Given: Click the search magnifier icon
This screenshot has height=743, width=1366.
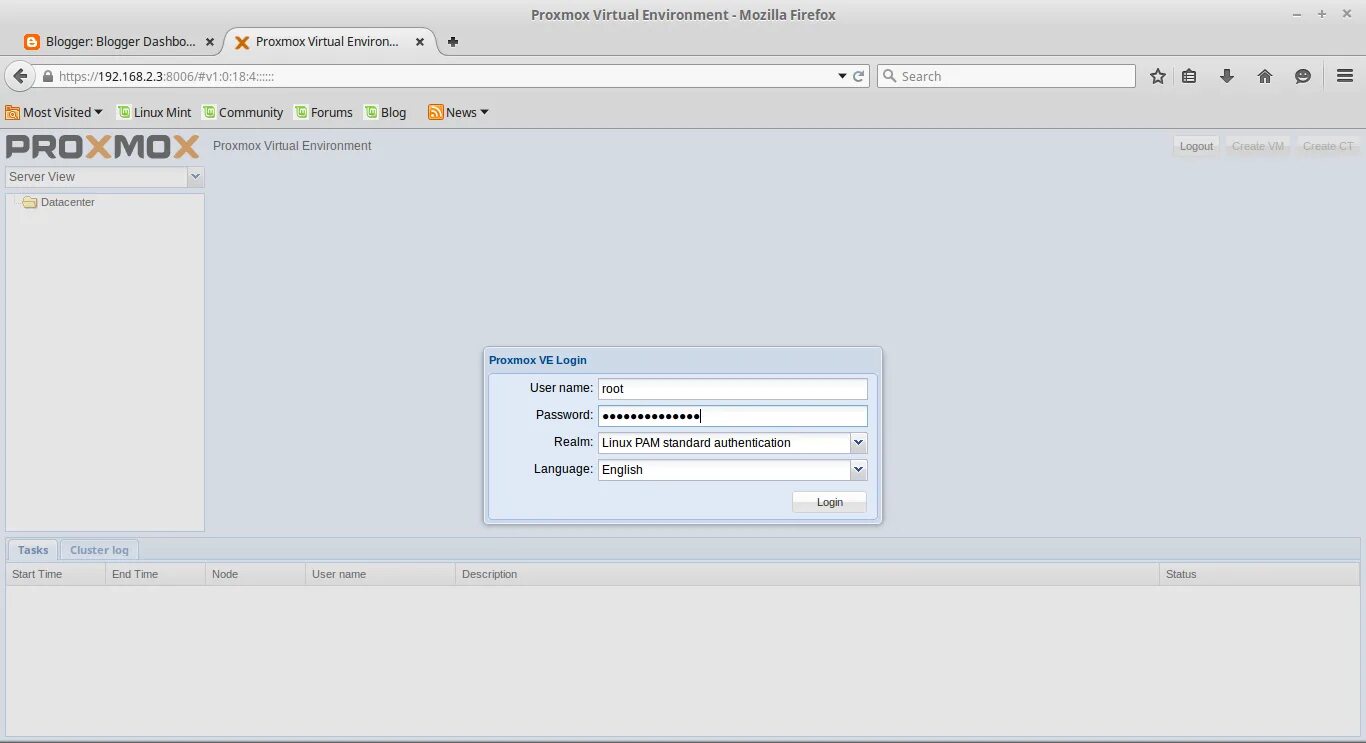Looking at the screenshot, I should click(888, 76).
